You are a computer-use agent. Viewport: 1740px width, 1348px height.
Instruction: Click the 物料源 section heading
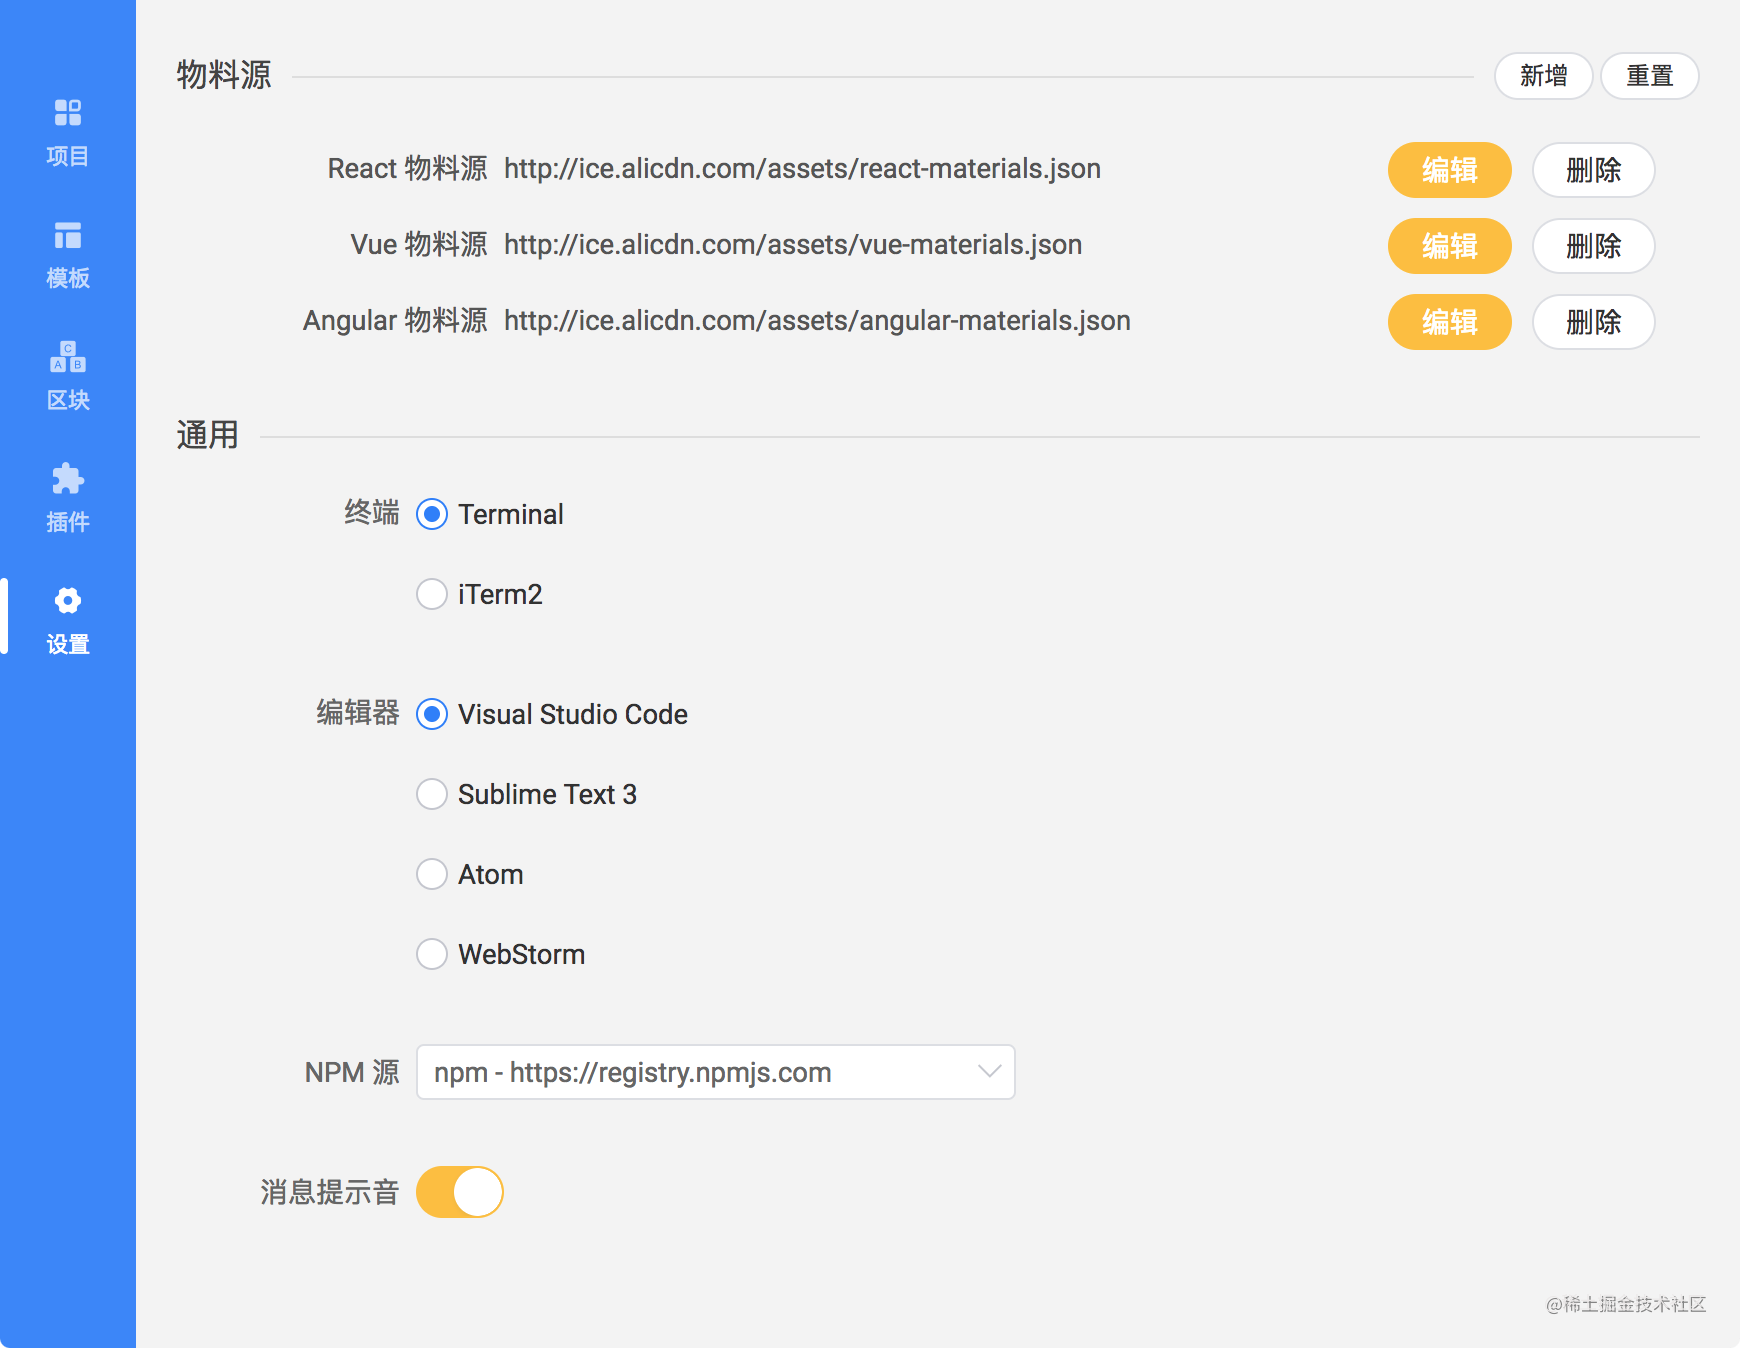(224, 75)
